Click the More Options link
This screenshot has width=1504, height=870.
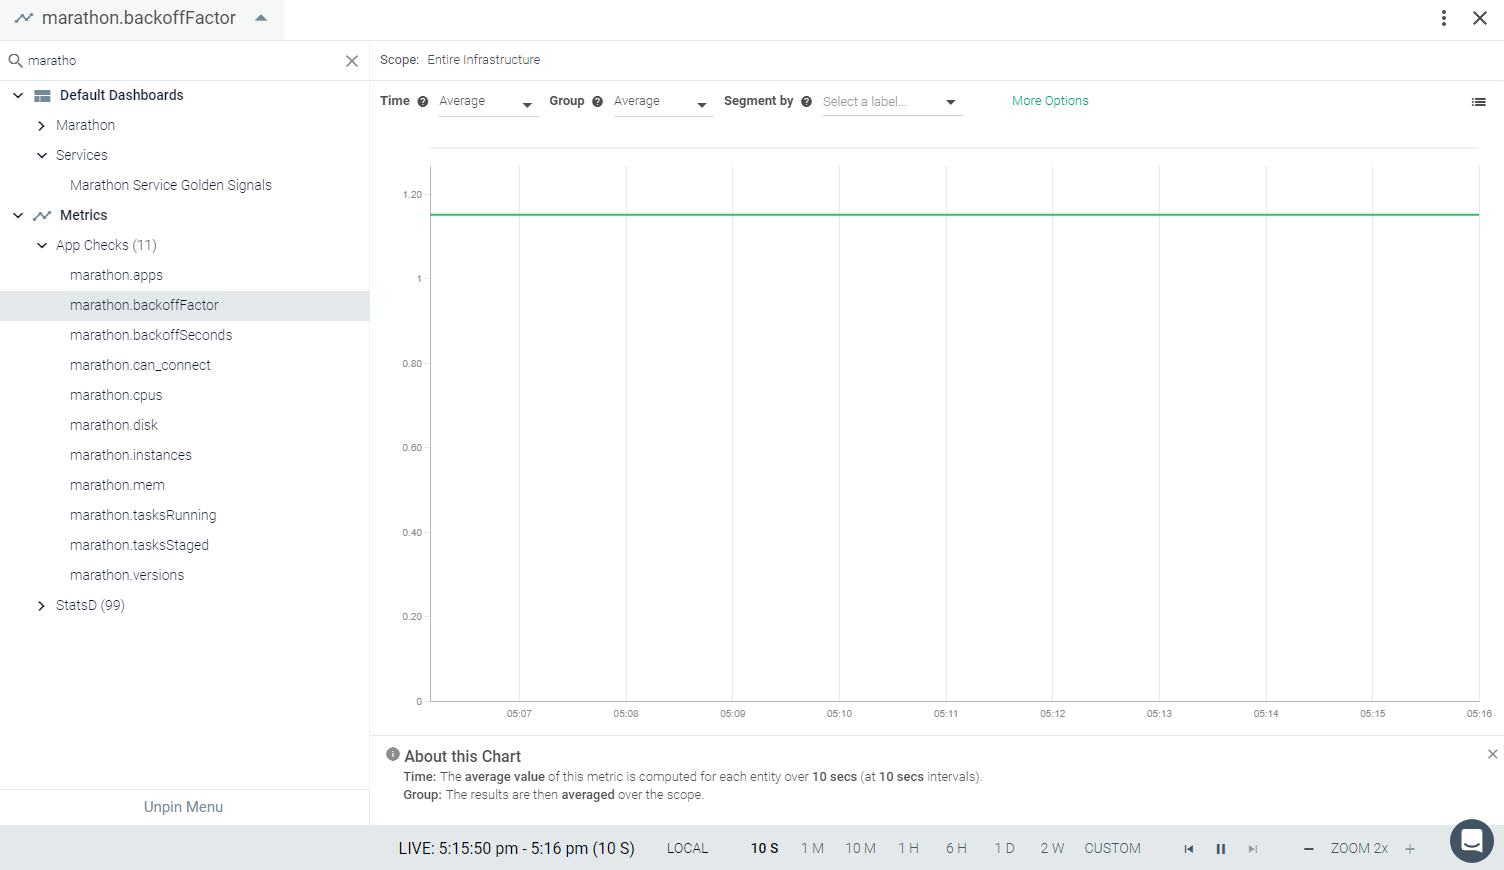[1050, 101]
